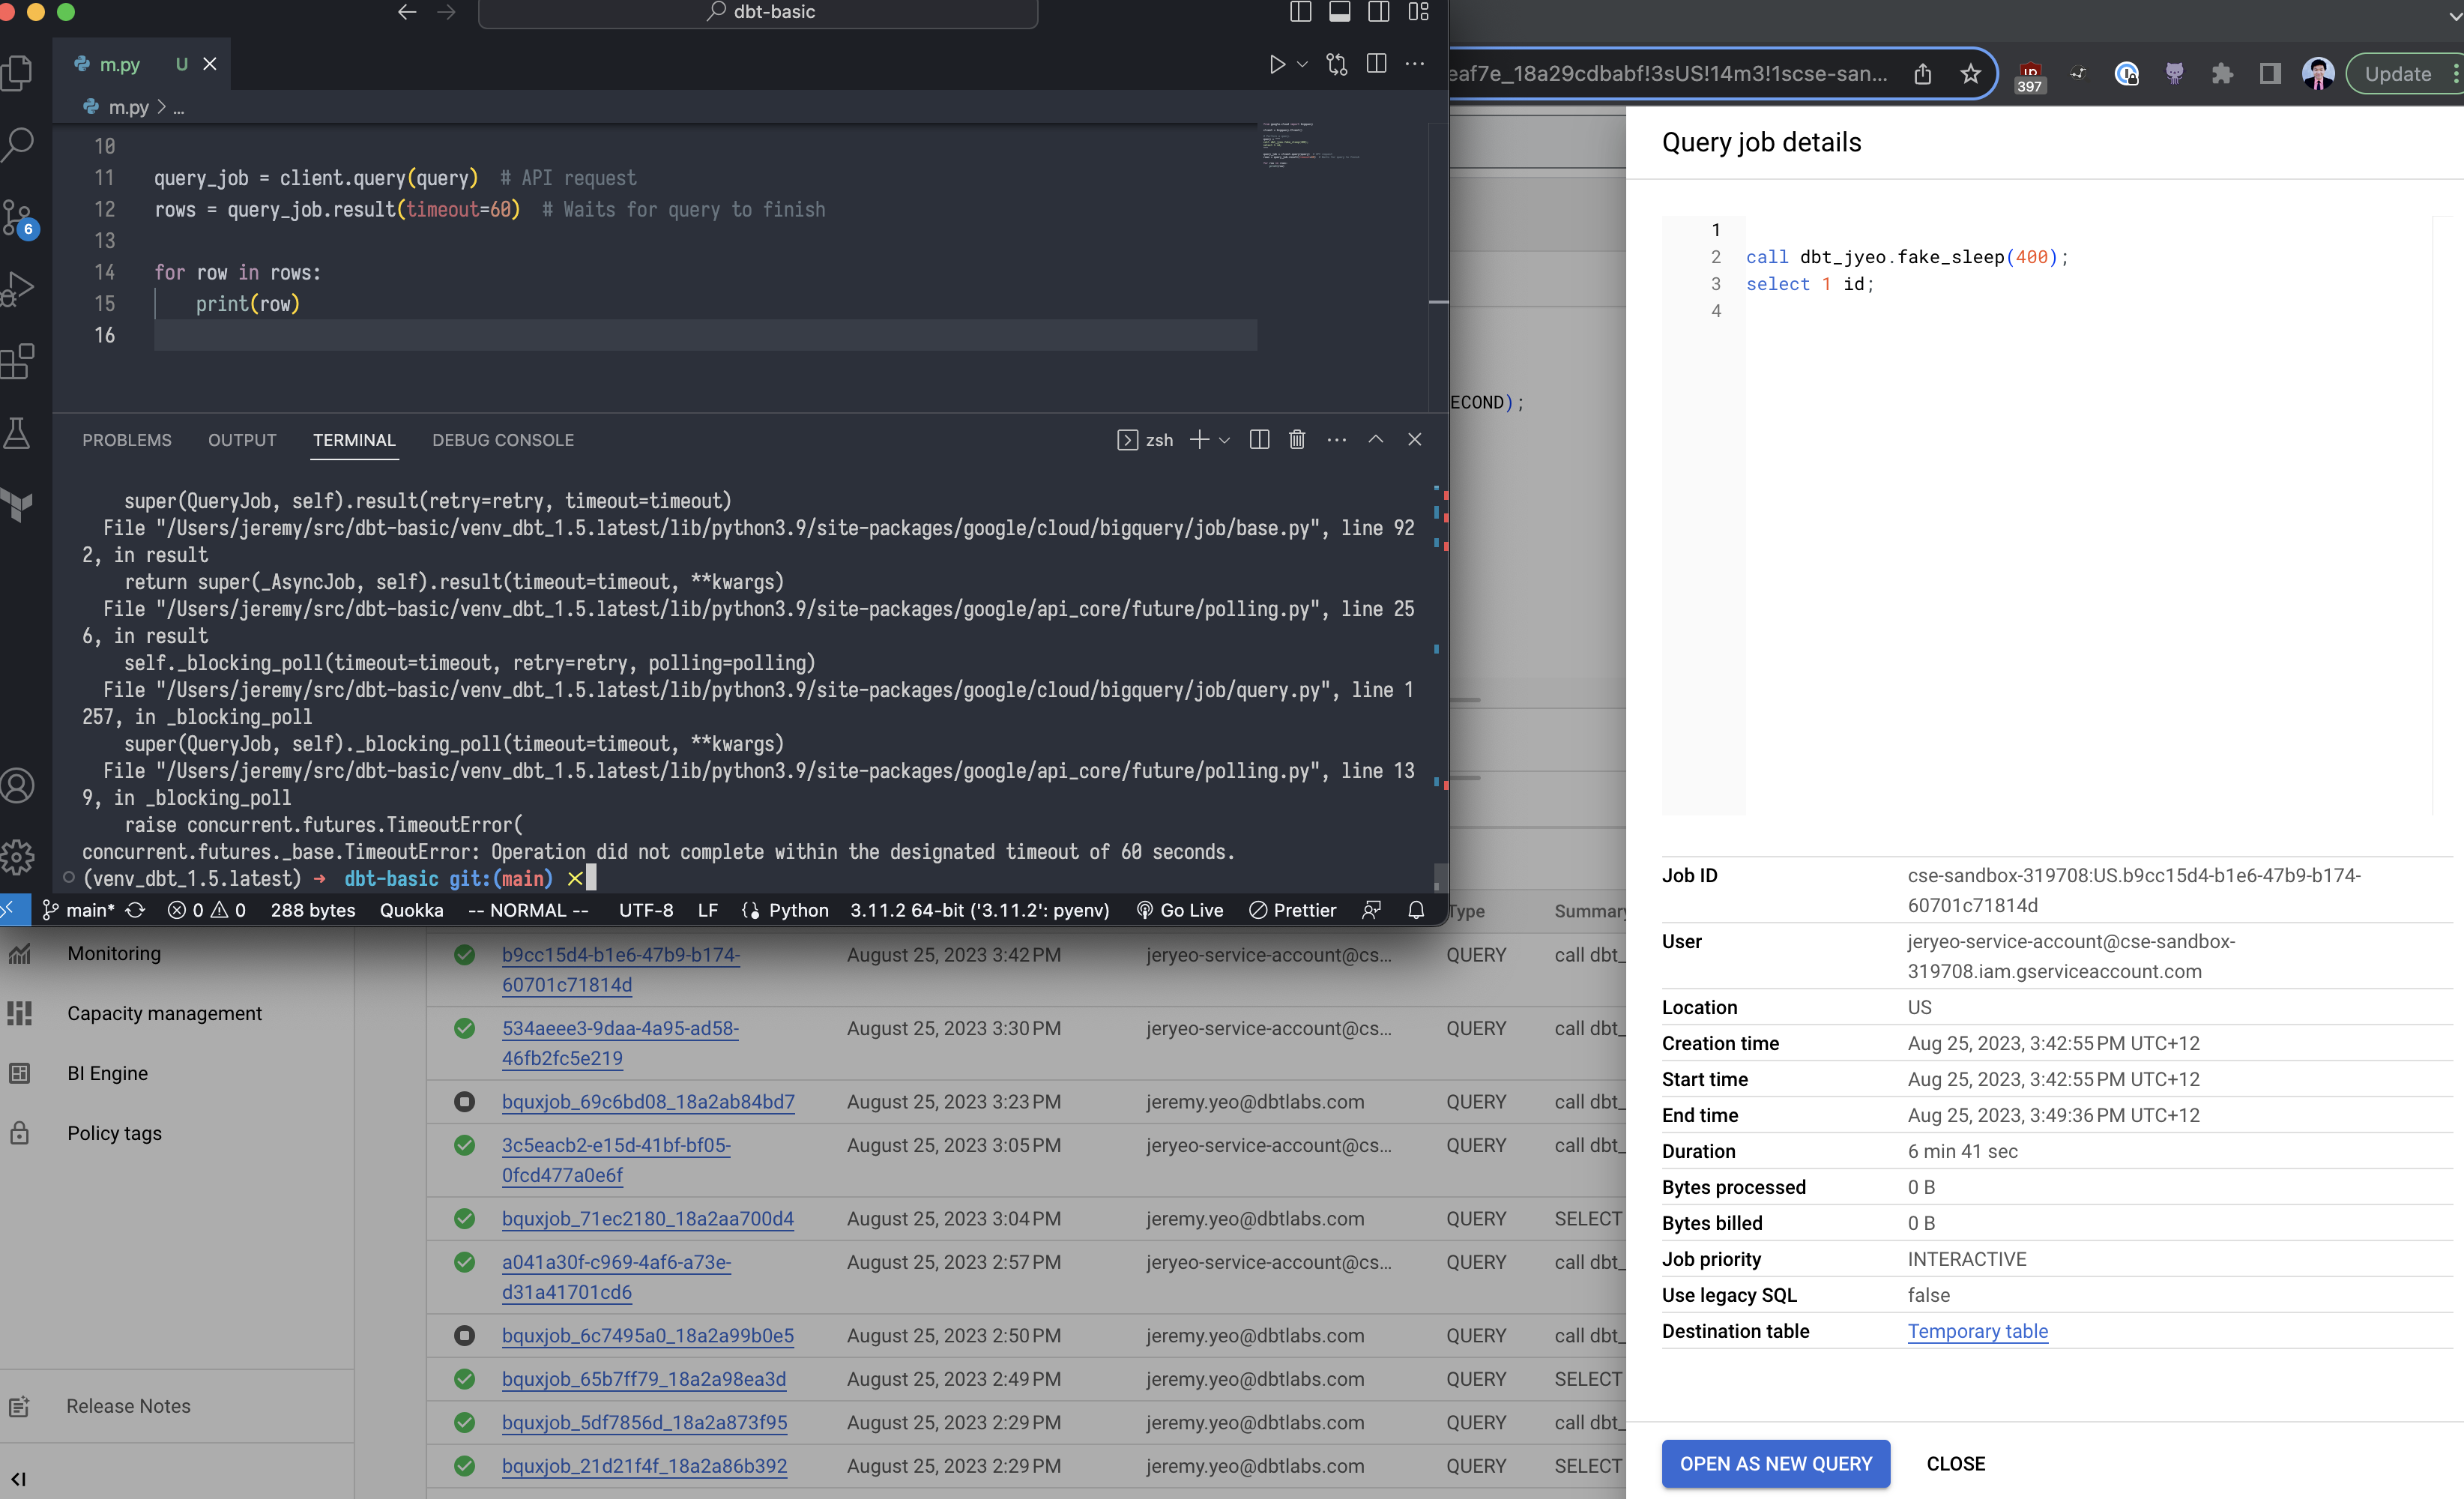Viewport: 2464px width, 1499px height.
Task: Click the OPEN AS NEW QUERY button
Action: click(x=1775, y=1463)
